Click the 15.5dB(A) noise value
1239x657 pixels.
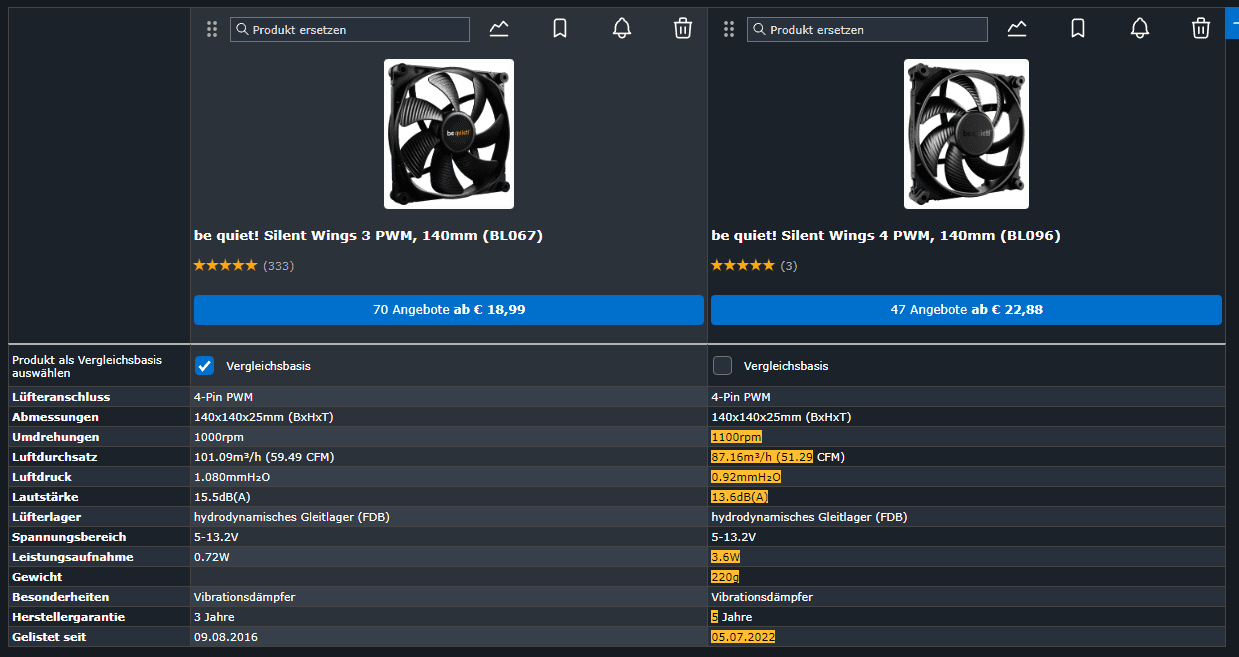coord(222,497)
